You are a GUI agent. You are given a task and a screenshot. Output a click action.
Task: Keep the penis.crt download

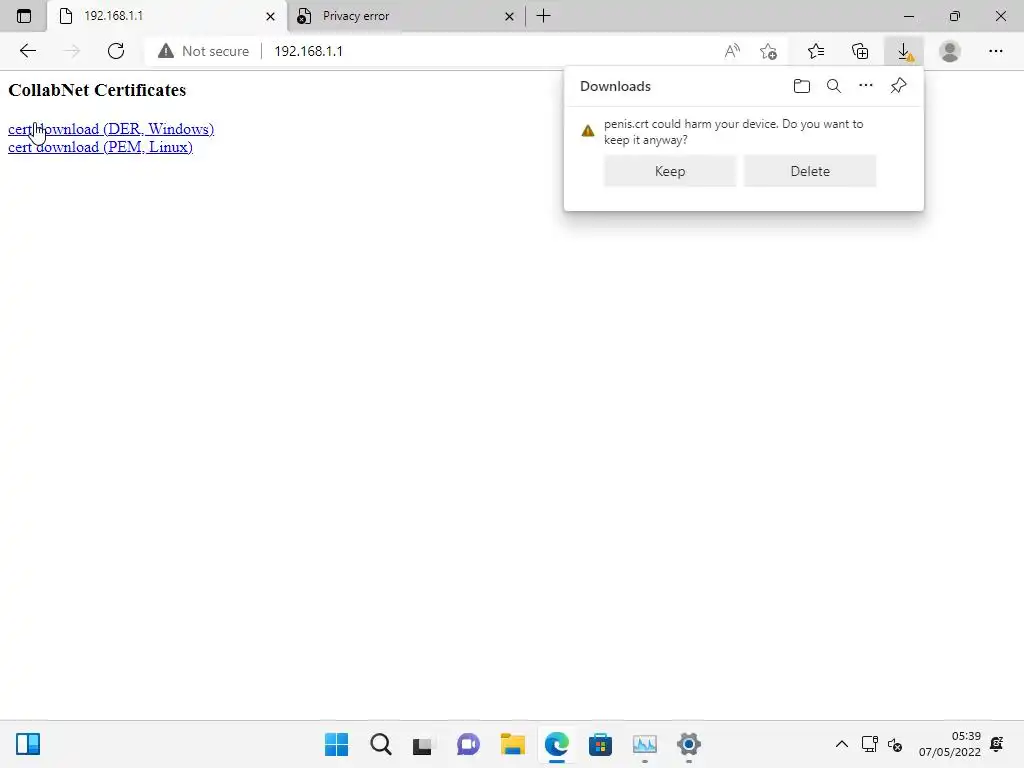pos(670,171)
